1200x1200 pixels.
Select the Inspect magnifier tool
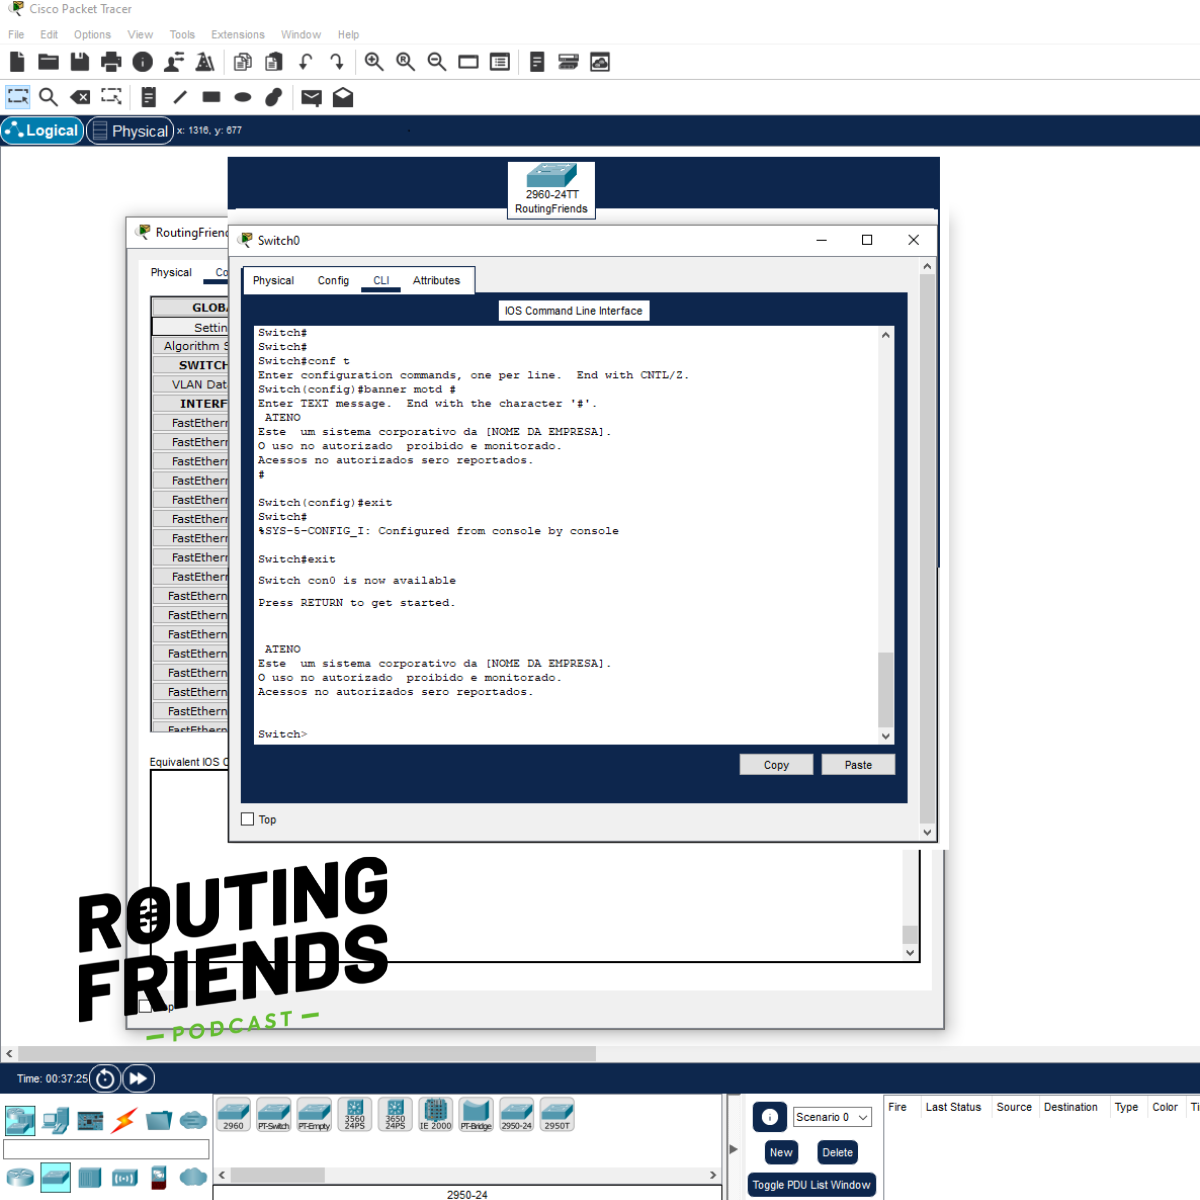point(49,97)
